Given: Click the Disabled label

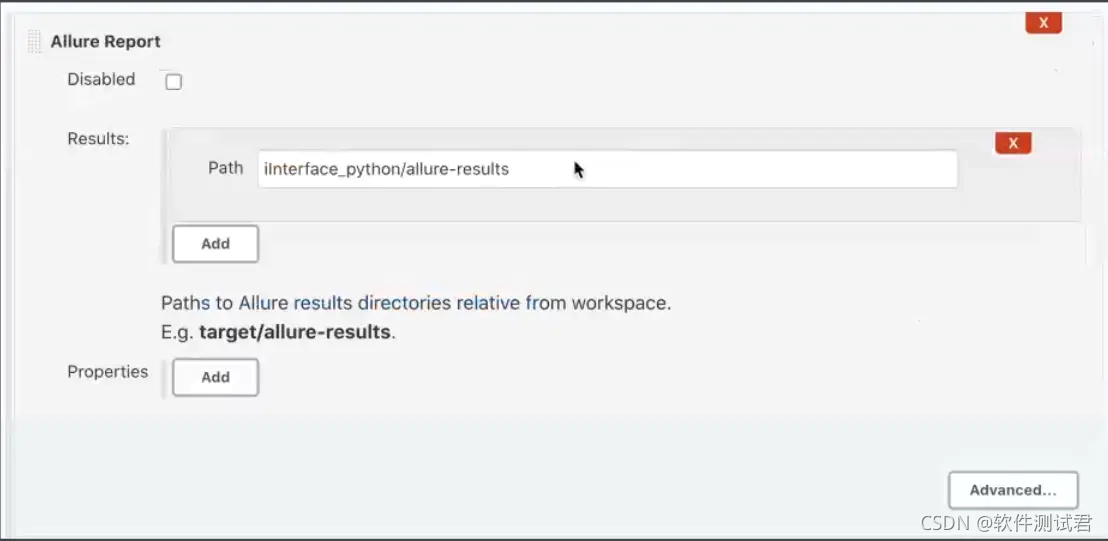Looking at the screenshot, I should coord(101,79).
